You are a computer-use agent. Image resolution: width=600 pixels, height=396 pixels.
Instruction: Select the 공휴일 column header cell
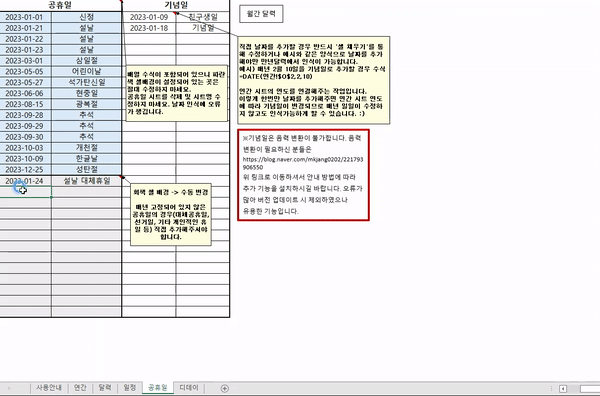pyautogui.click(x=60, y=5)
